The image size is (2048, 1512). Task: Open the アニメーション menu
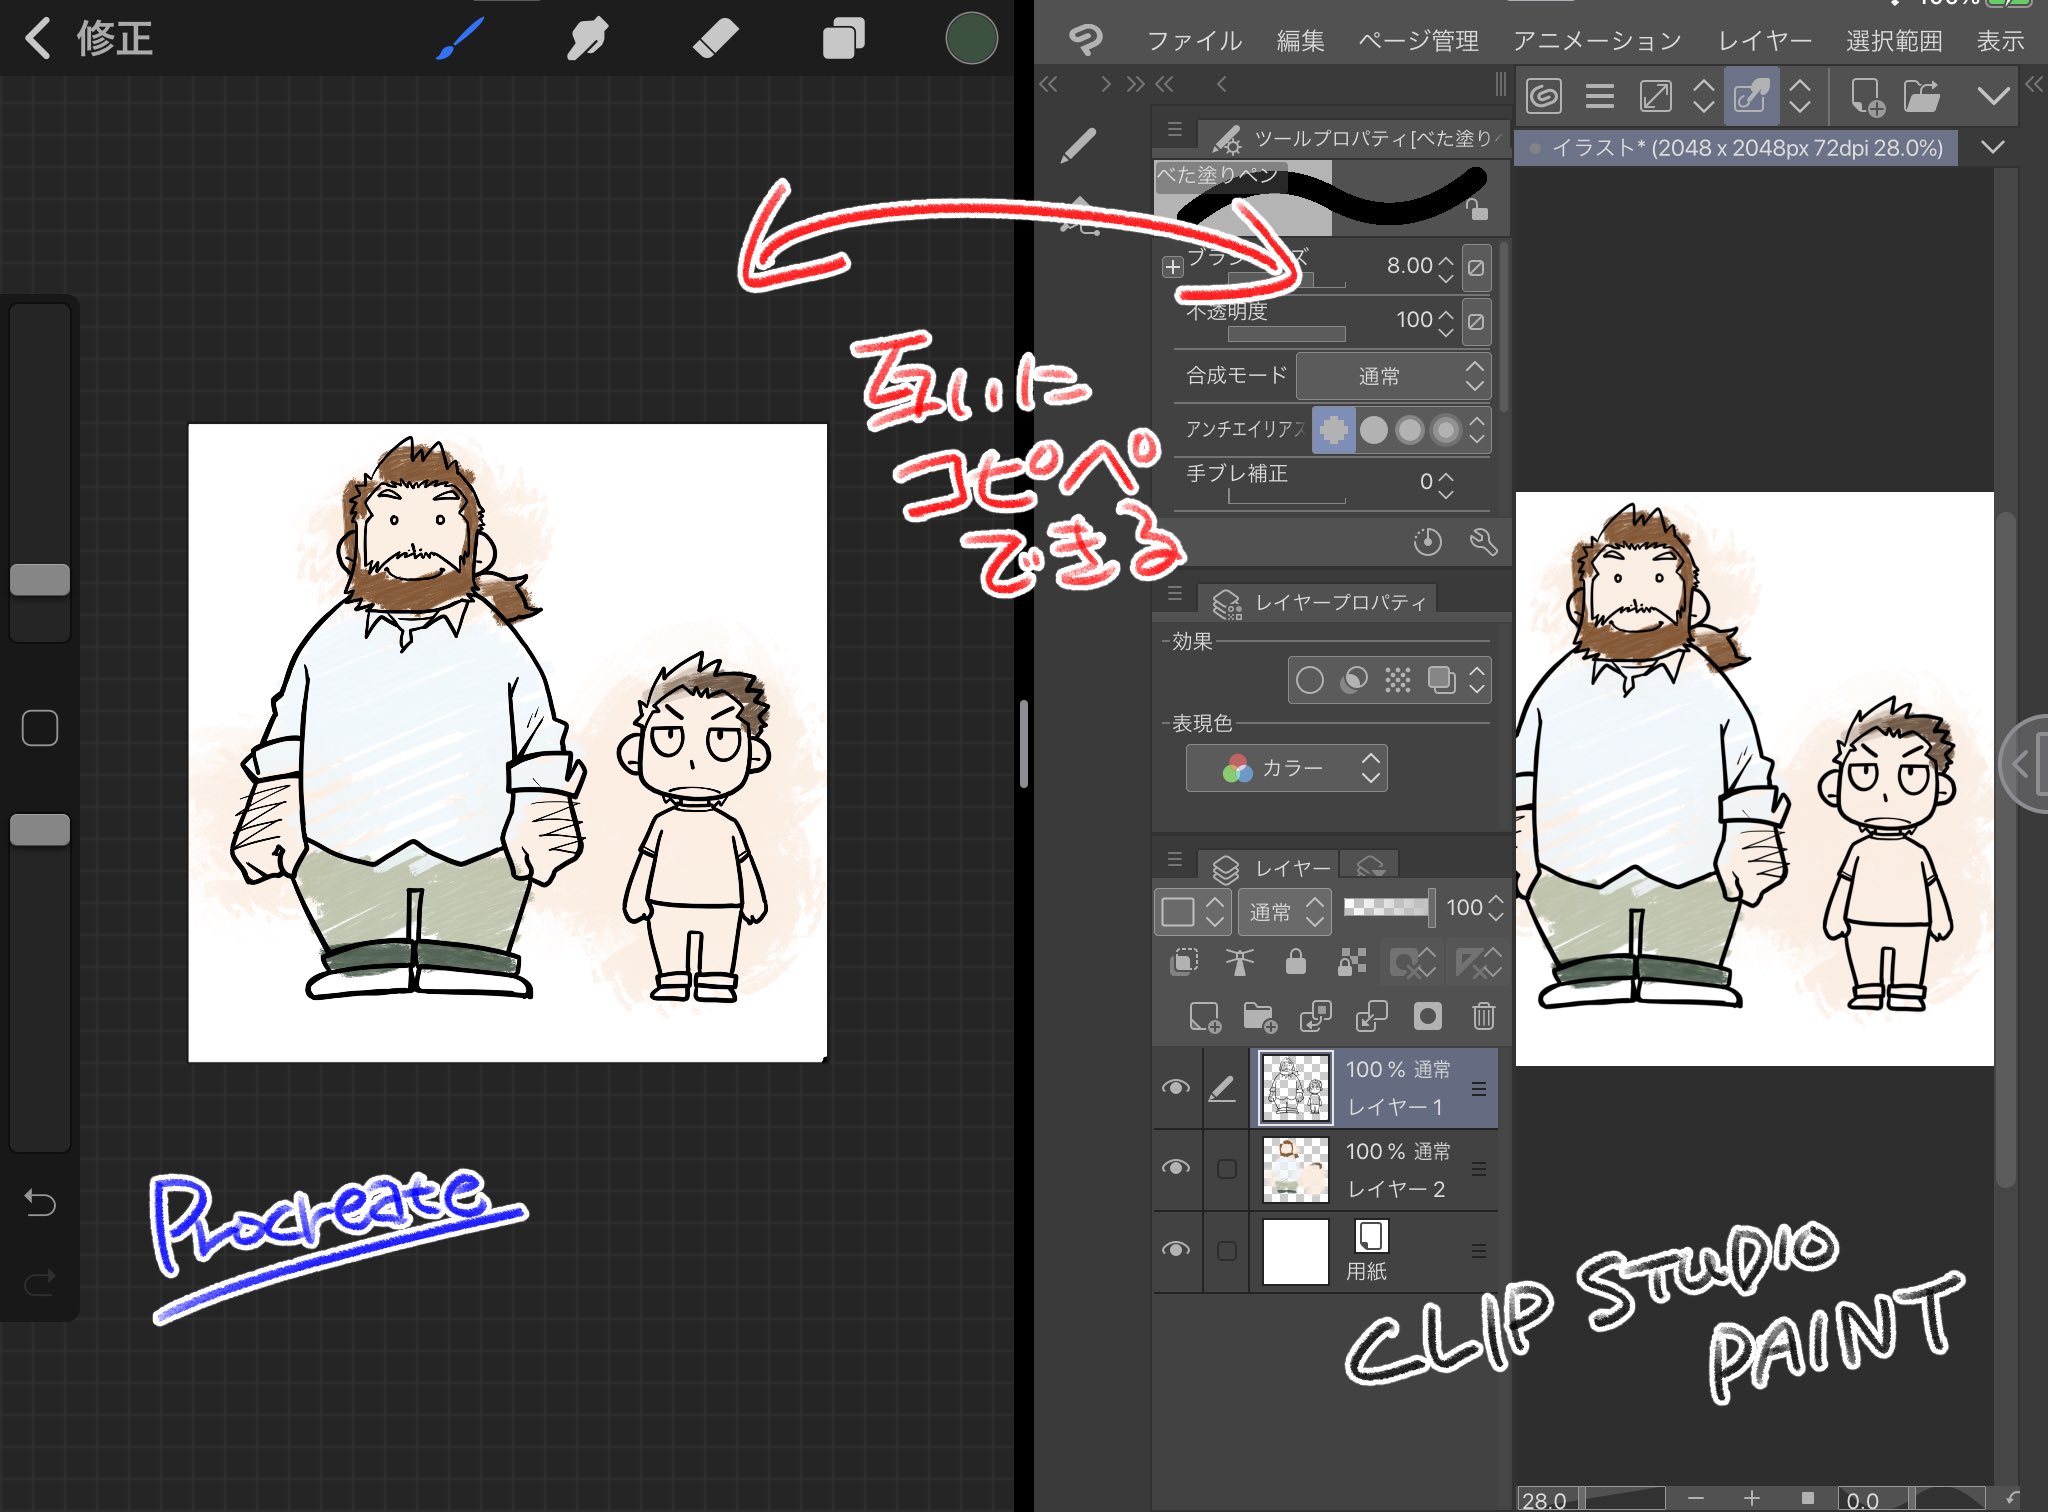1597,41
